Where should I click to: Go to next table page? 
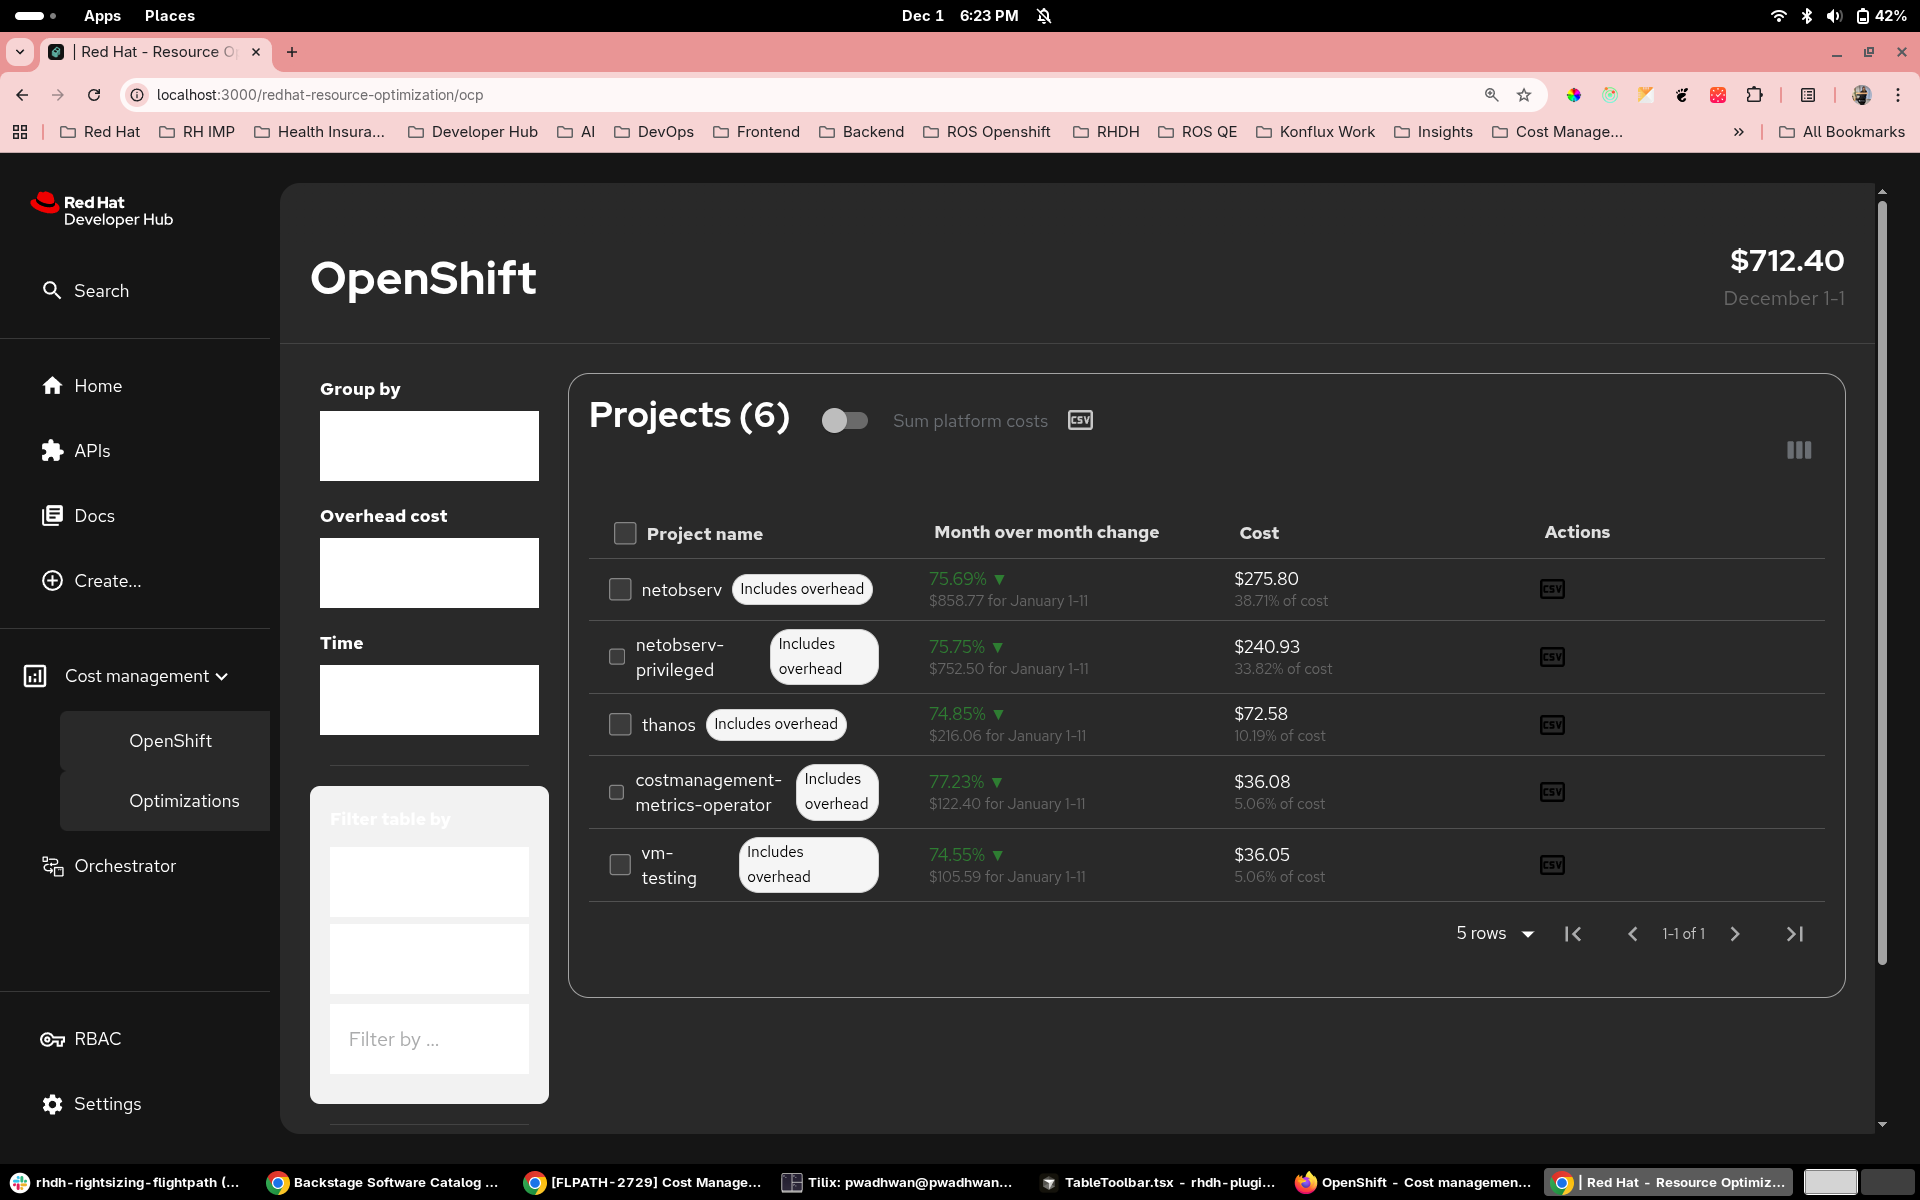(x=1735, y=934)
